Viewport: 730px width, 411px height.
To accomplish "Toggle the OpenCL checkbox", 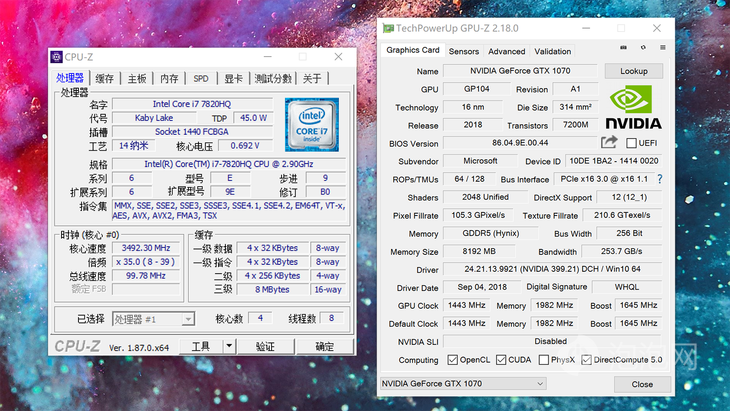I will point(452,360).
